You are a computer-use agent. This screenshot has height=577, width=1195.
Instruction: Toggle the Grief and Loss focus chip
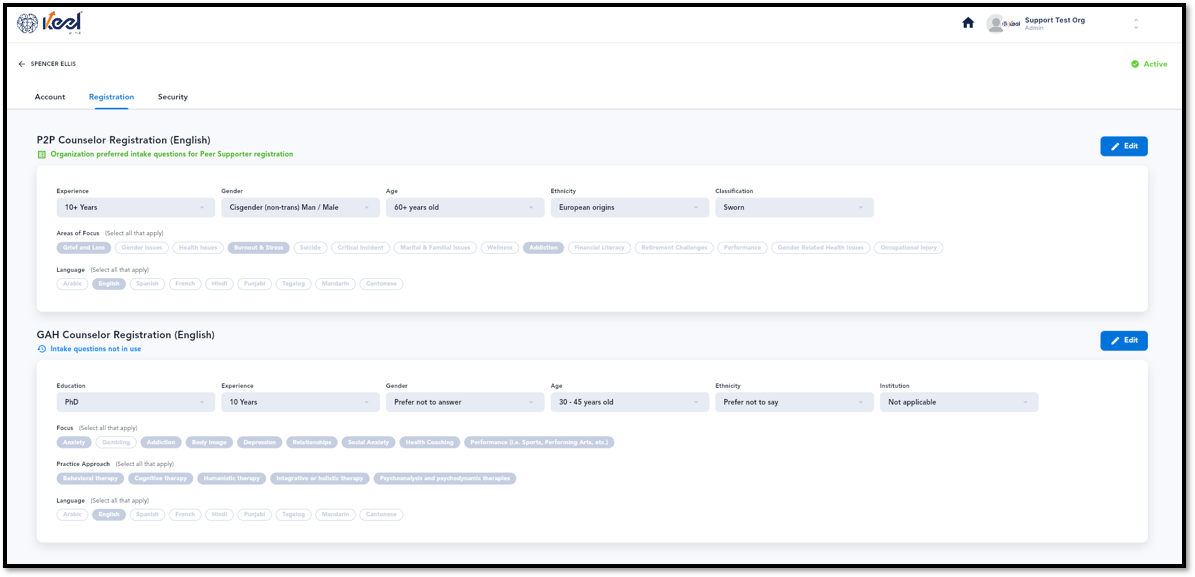pyautogui.click(x=84, y=248)
